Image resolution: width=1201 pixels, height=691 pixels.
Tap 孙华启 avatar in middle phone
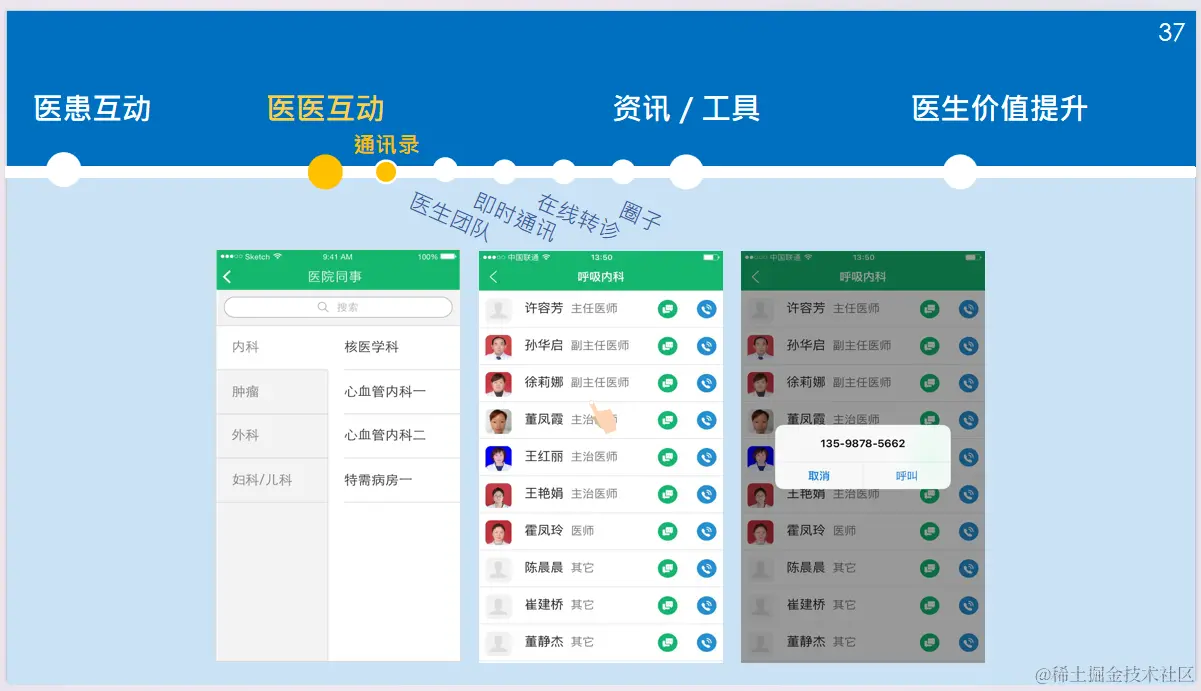(498, 346)
